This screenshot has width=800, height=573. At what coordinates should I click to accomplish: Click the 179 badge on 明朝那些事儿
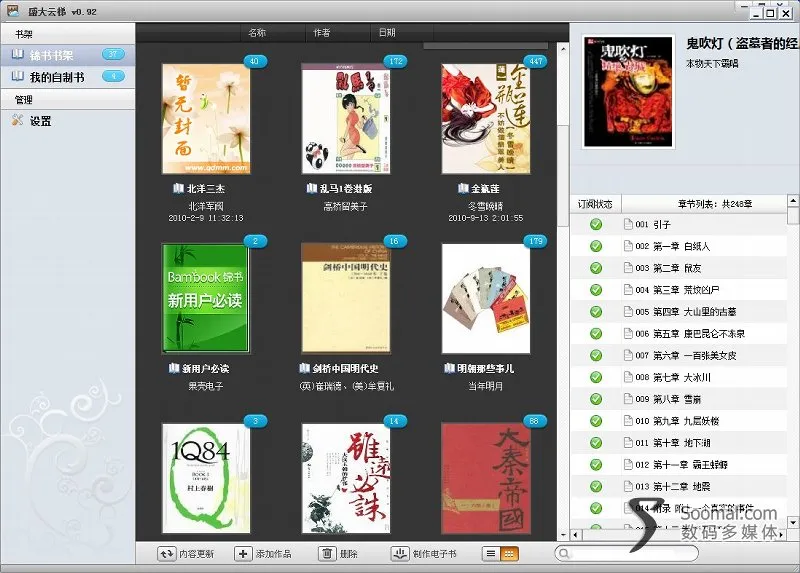(x=536, y=241)
